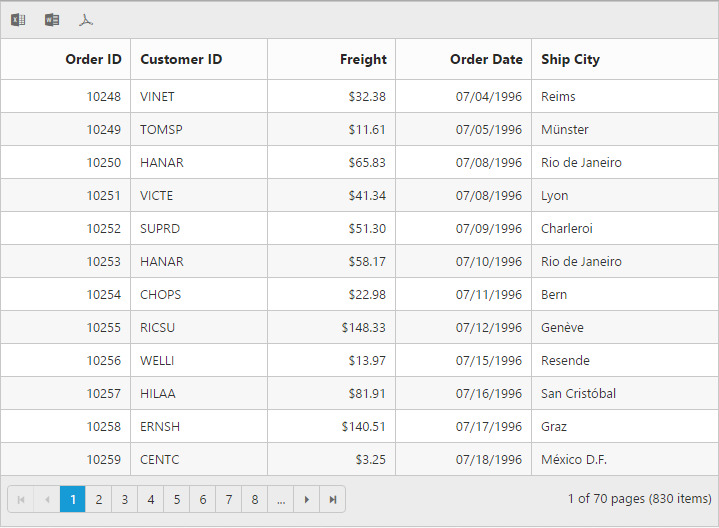The width and height of the screenshot is (719, 528).
Task: Sort by Order Date column header
Action: 486,59
